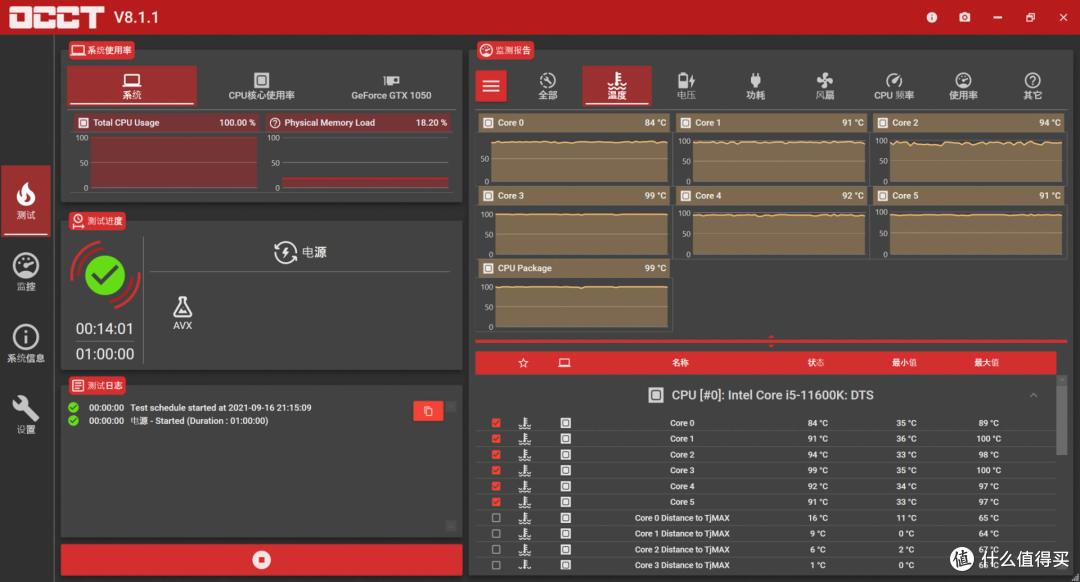Click the Total CPU Usage chip icon
The image size is (1080, 582).
[x=83, y=123]
